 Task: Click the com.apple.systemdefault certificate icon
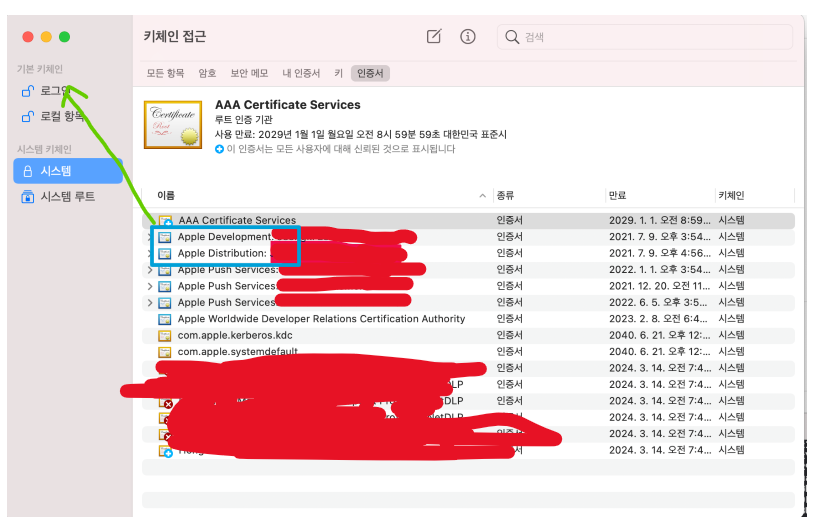click(x=165, y=352)
